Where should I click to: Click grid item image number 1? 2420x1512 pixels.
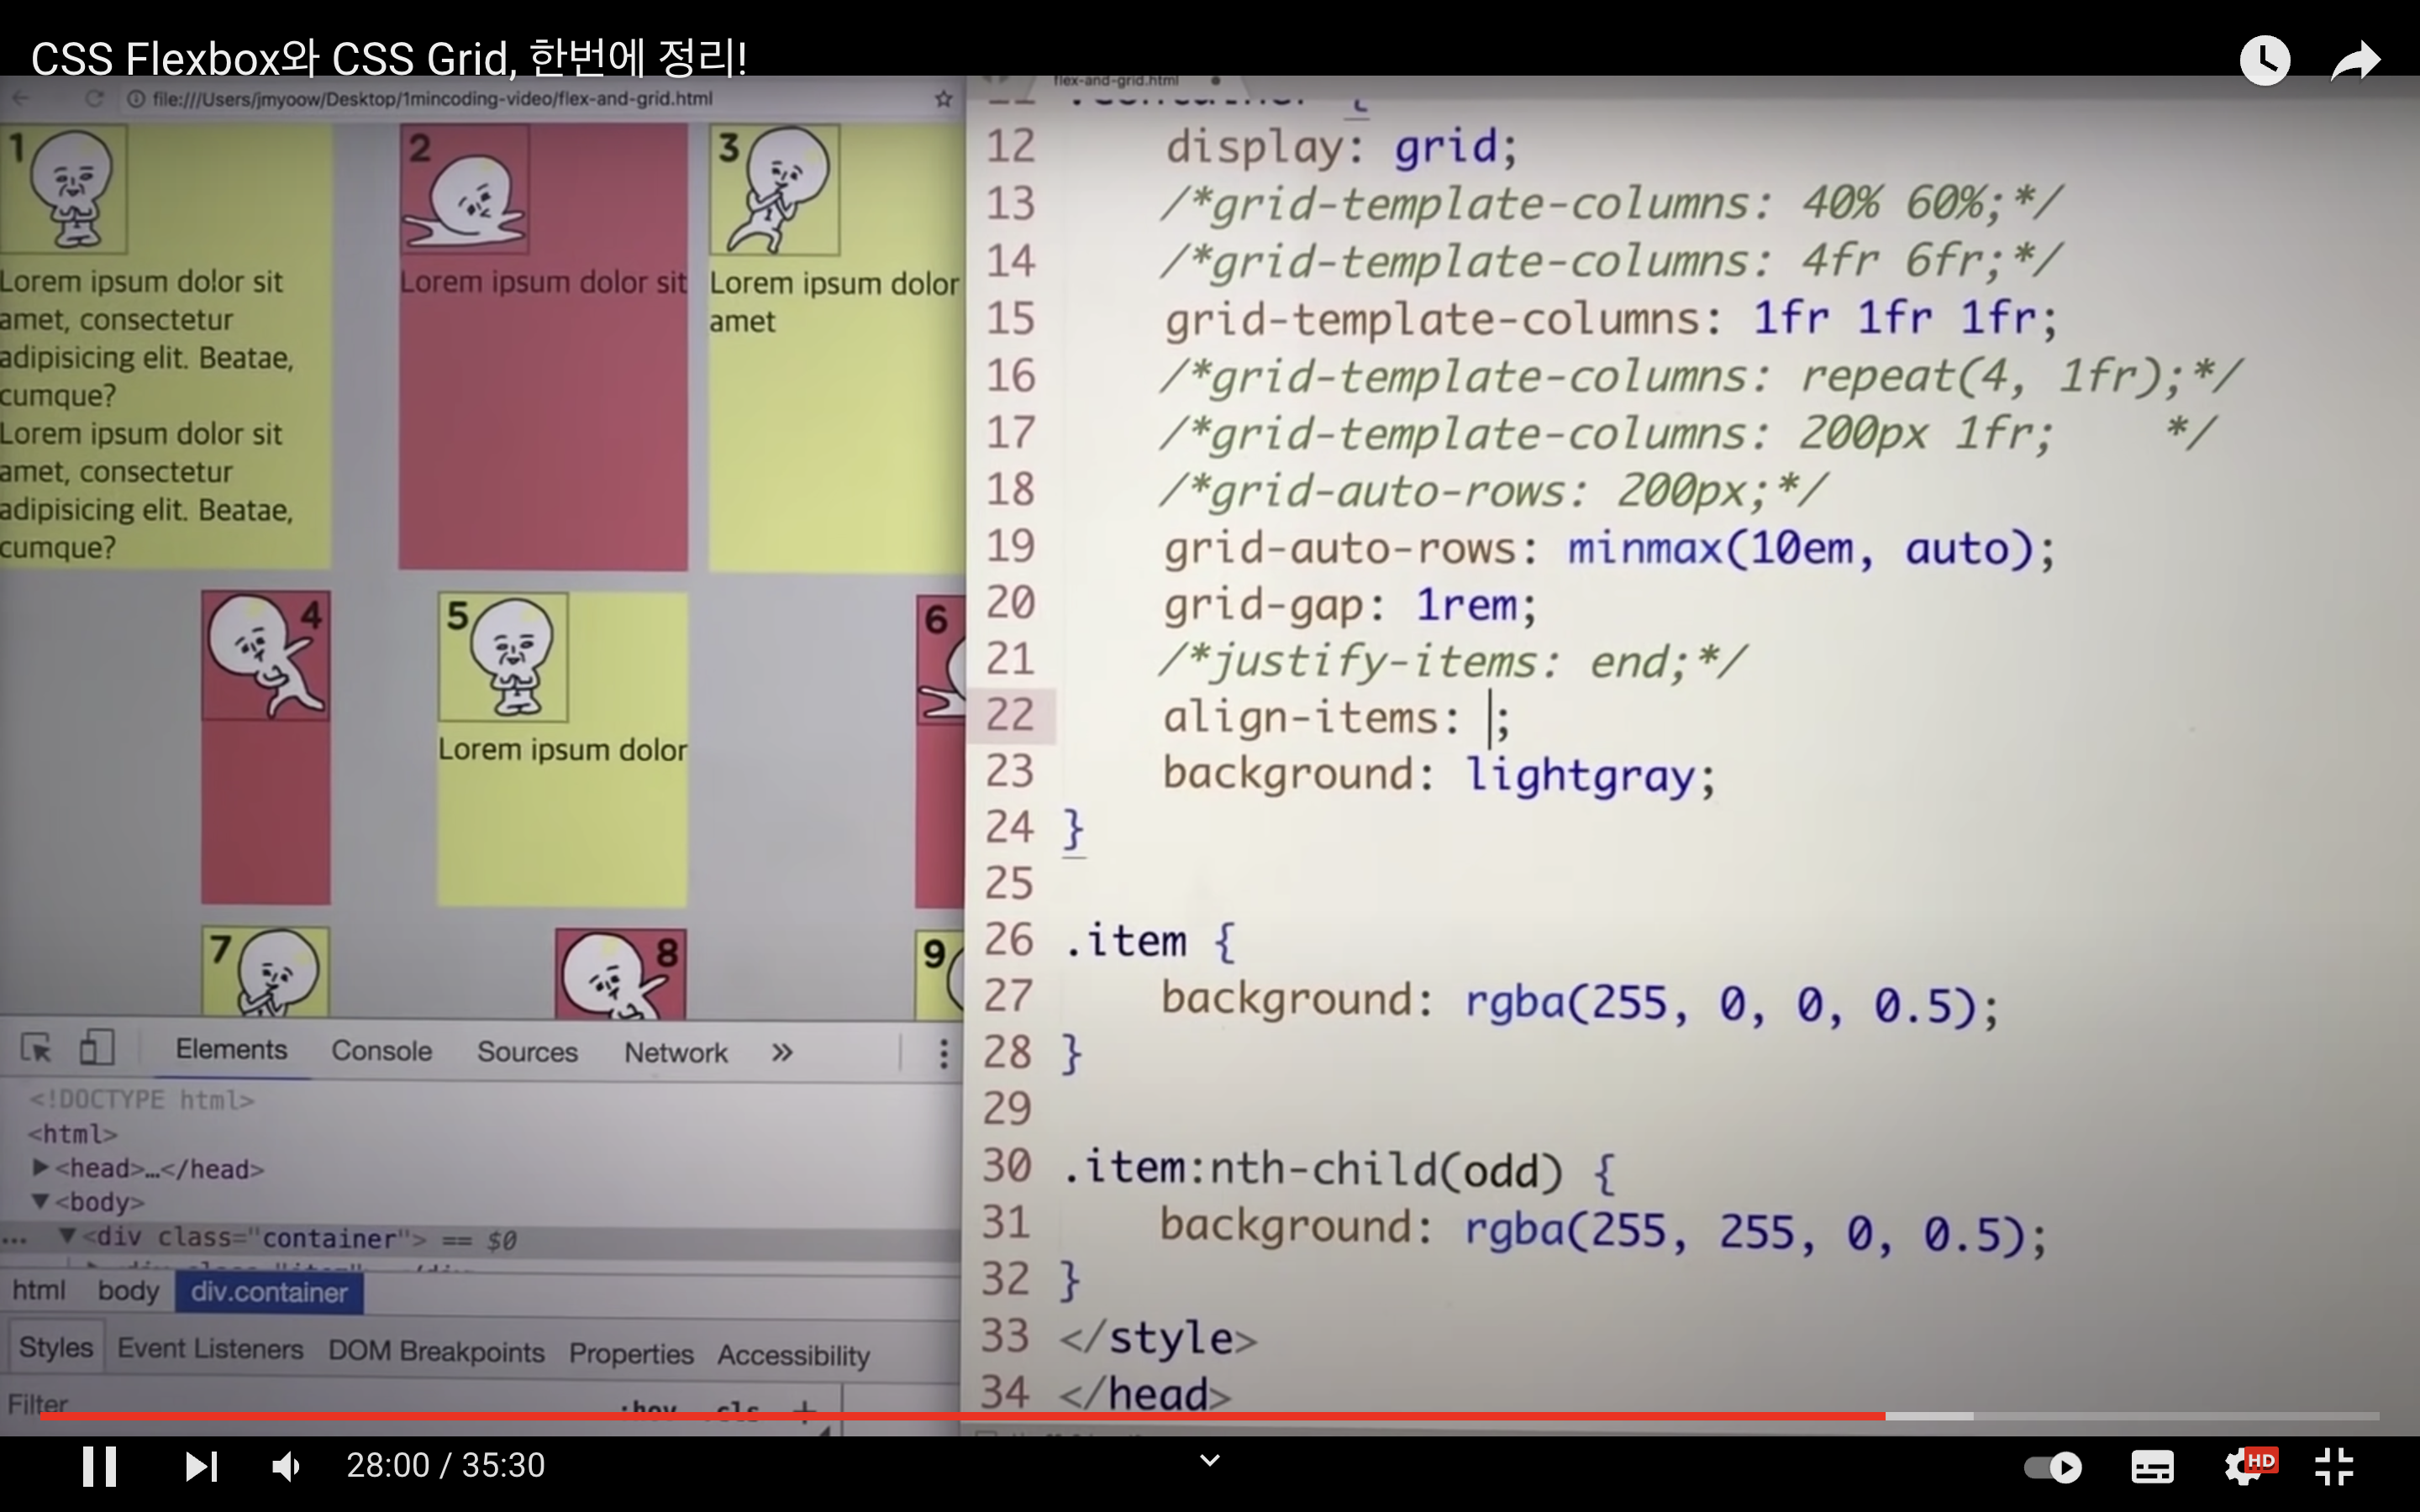click(63, 188)
